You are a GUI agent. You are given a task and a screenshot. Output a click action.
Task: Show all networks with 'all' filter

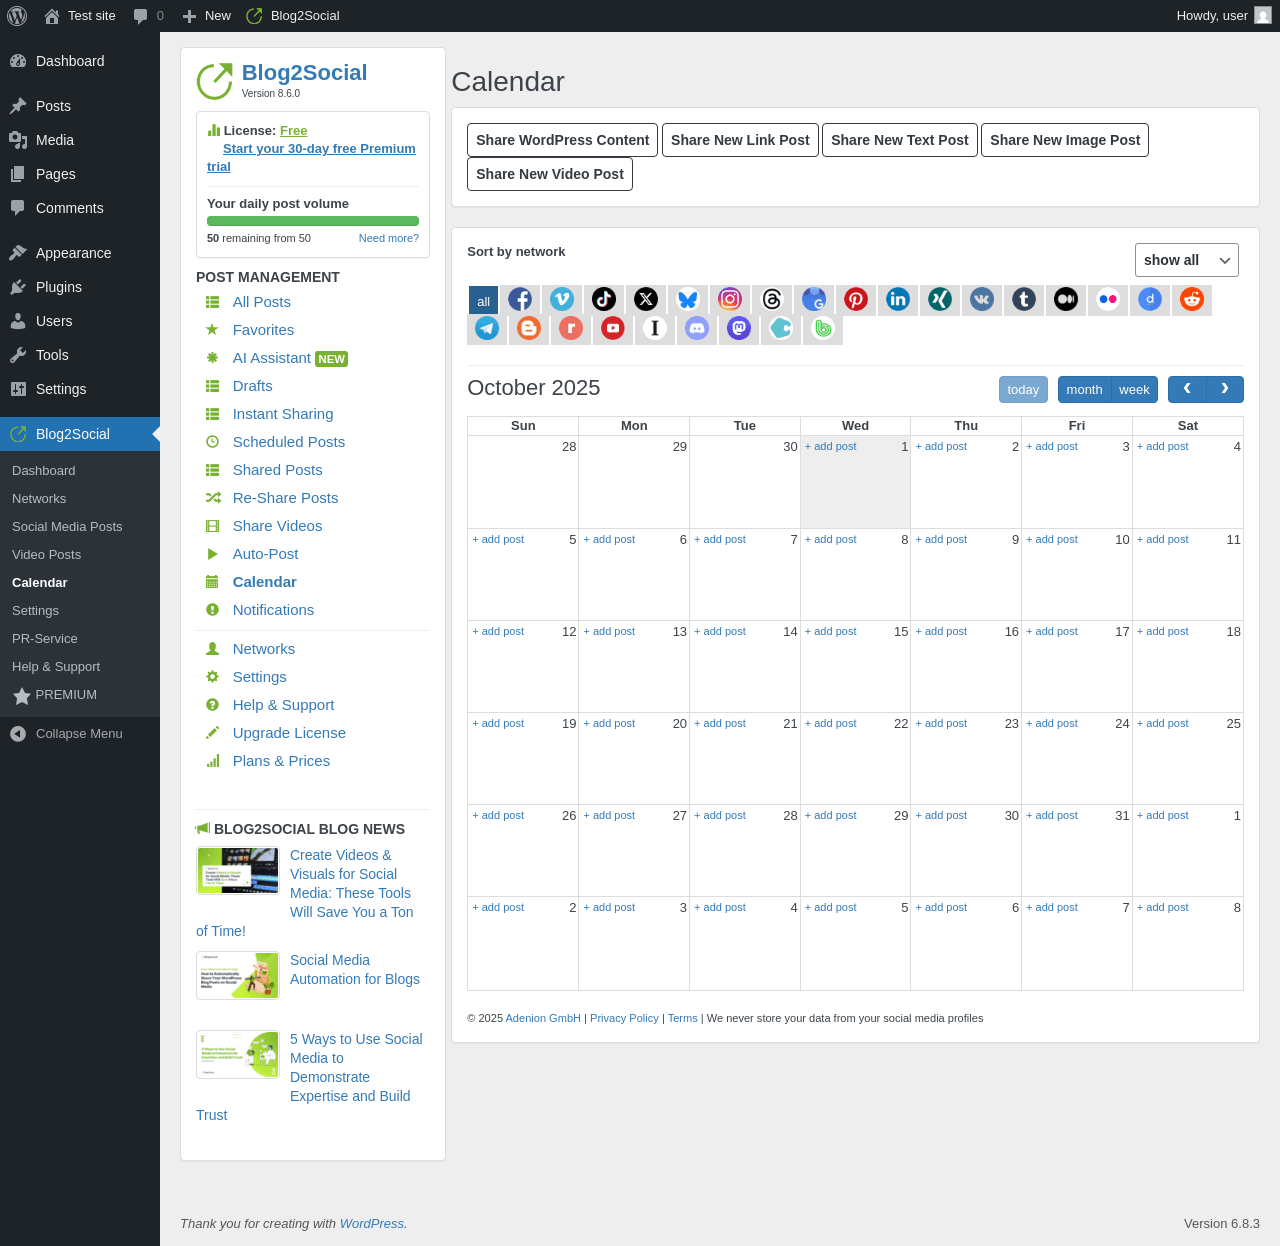click(483, 300)
